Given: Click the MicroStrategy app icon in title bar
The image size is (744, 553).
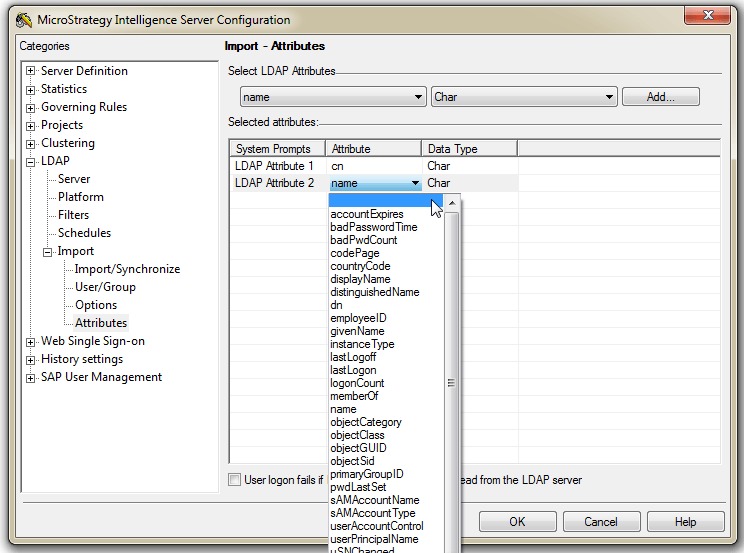Looking at the screenshot, I should tap(23, 20).
